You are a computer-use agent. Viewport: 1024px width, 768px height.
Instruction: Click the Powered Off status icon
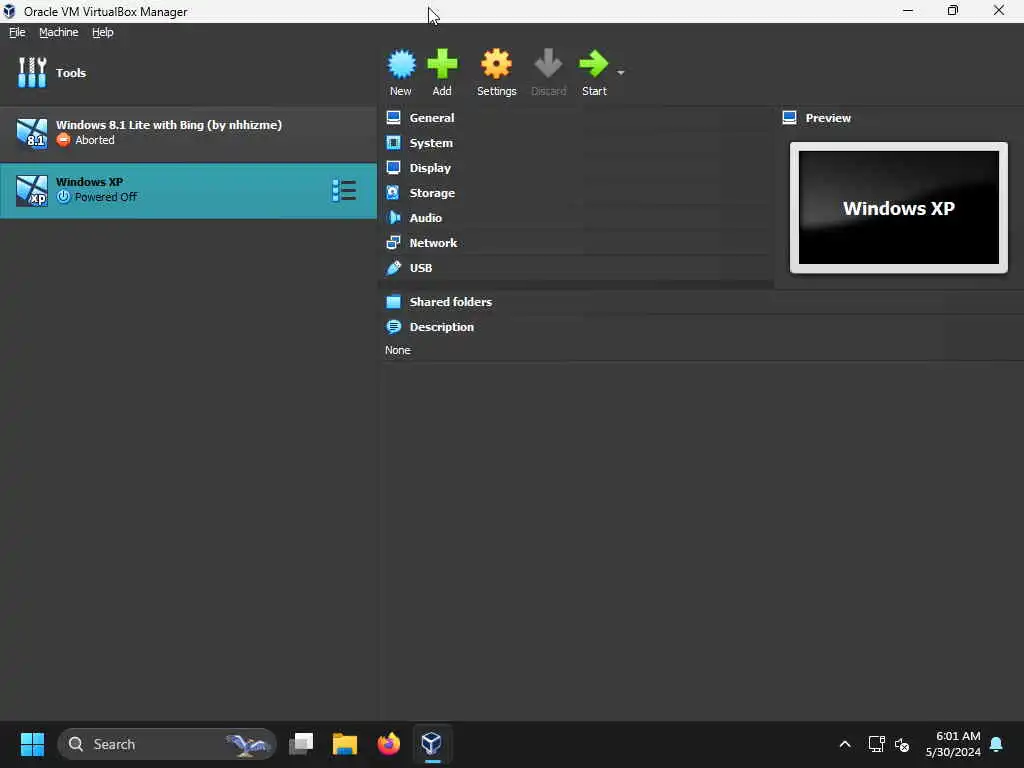(x=63, y=197)
